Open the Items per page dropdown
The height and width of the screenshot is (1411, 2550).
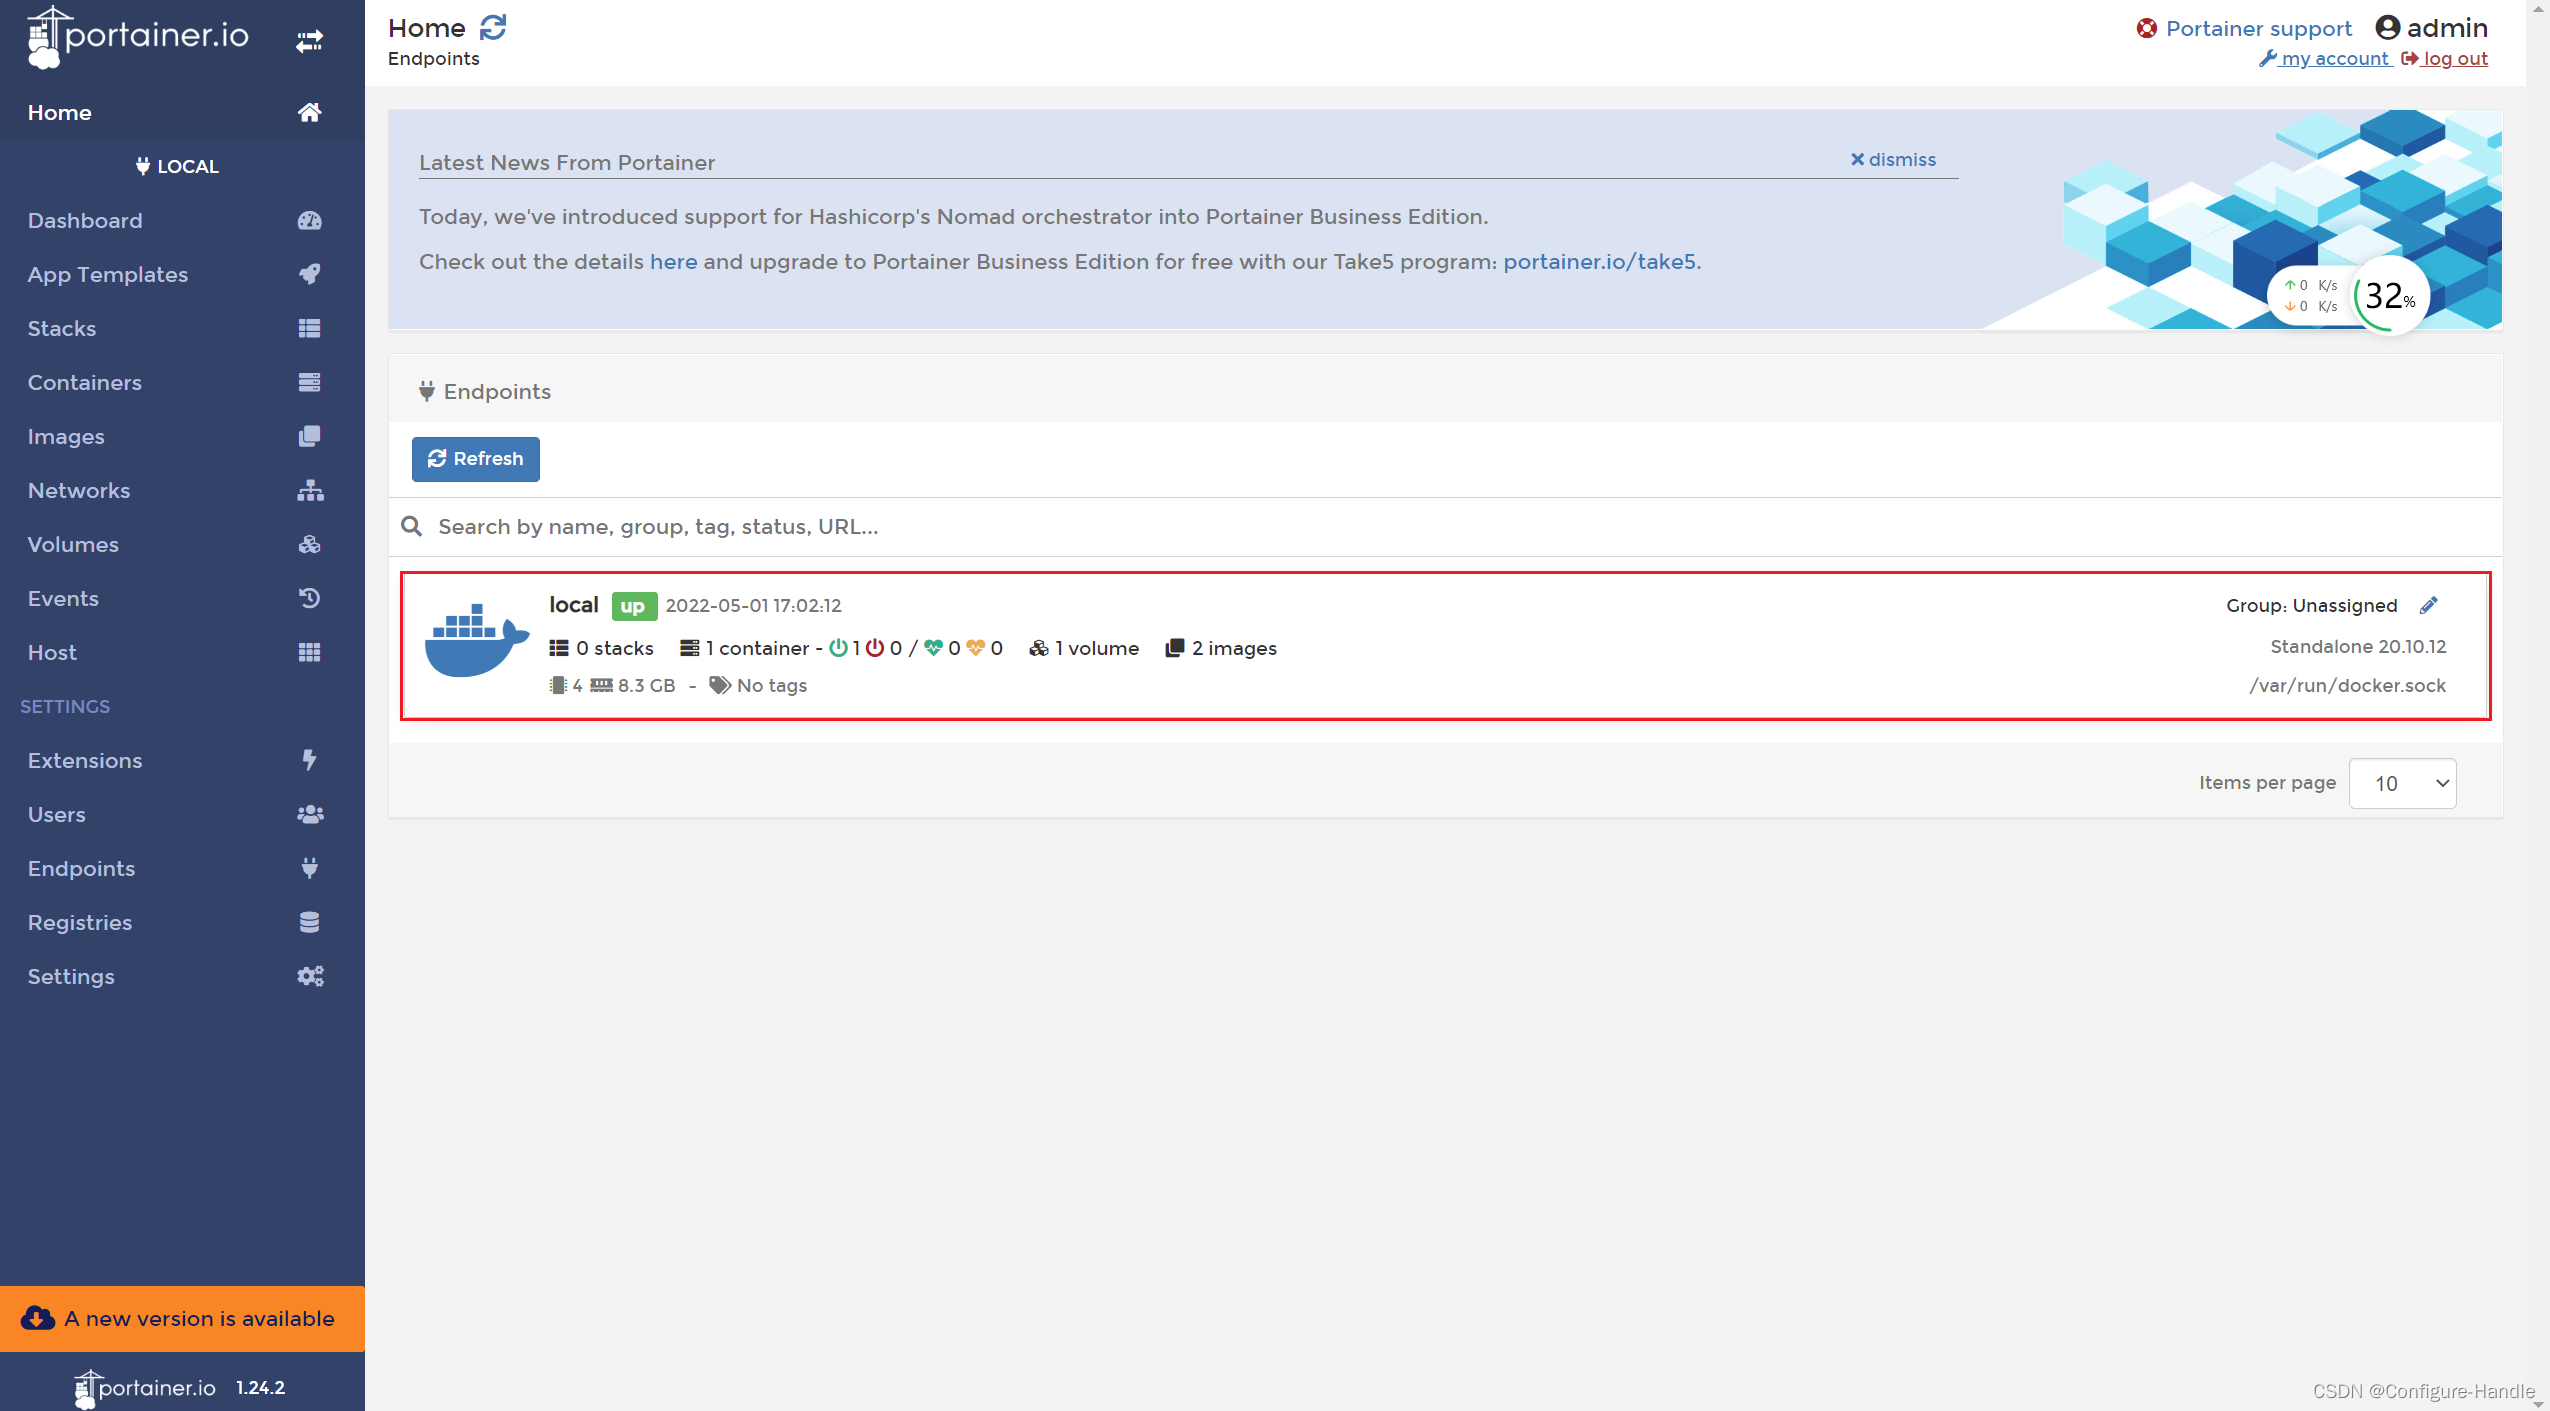2402,783
